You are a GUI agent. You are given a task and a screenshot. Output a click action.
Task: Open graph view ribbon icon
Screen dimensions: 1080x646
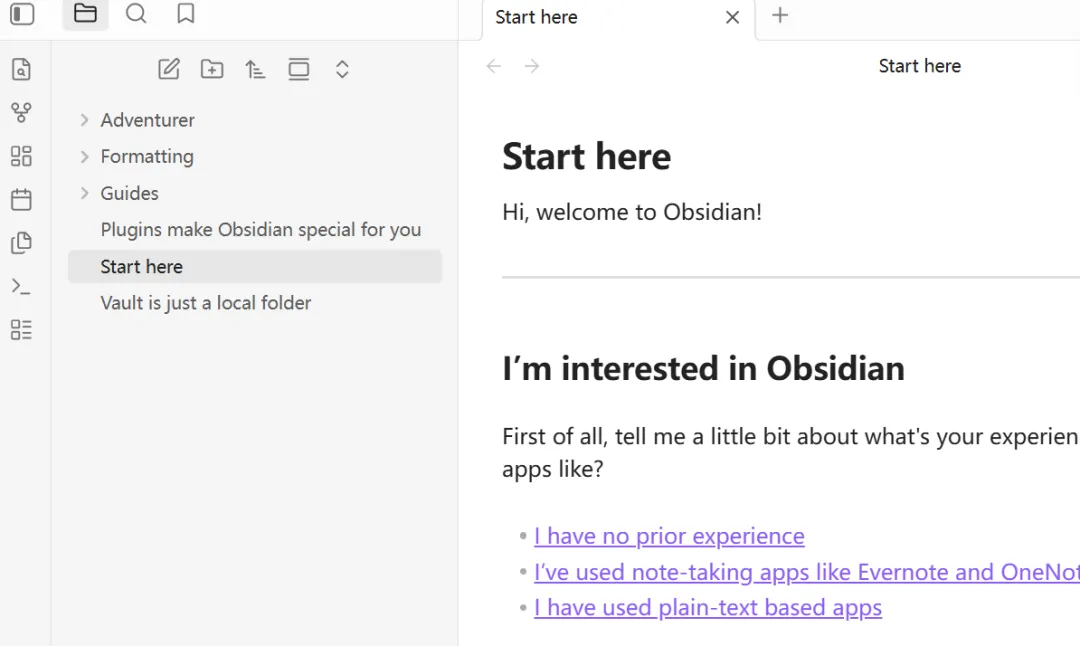[21, 112]
